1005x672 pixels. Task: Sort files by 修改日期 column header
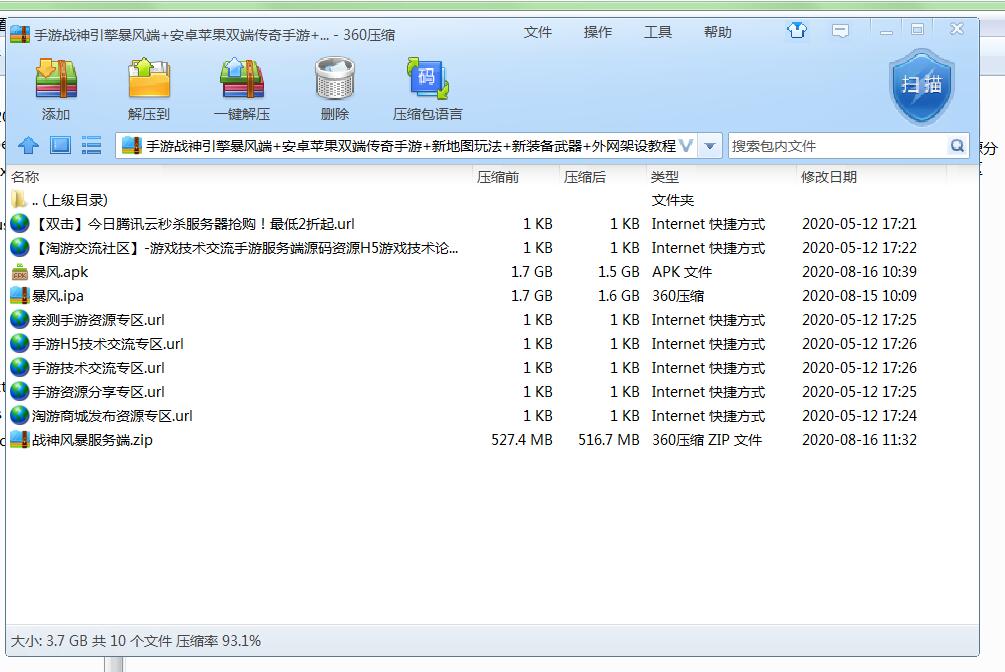[x=828, y=177]
